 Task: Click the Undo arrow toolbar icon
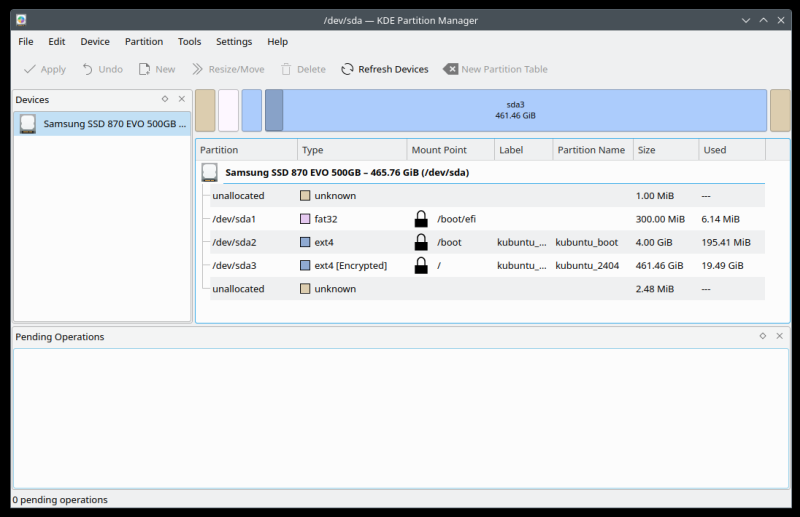88,69
